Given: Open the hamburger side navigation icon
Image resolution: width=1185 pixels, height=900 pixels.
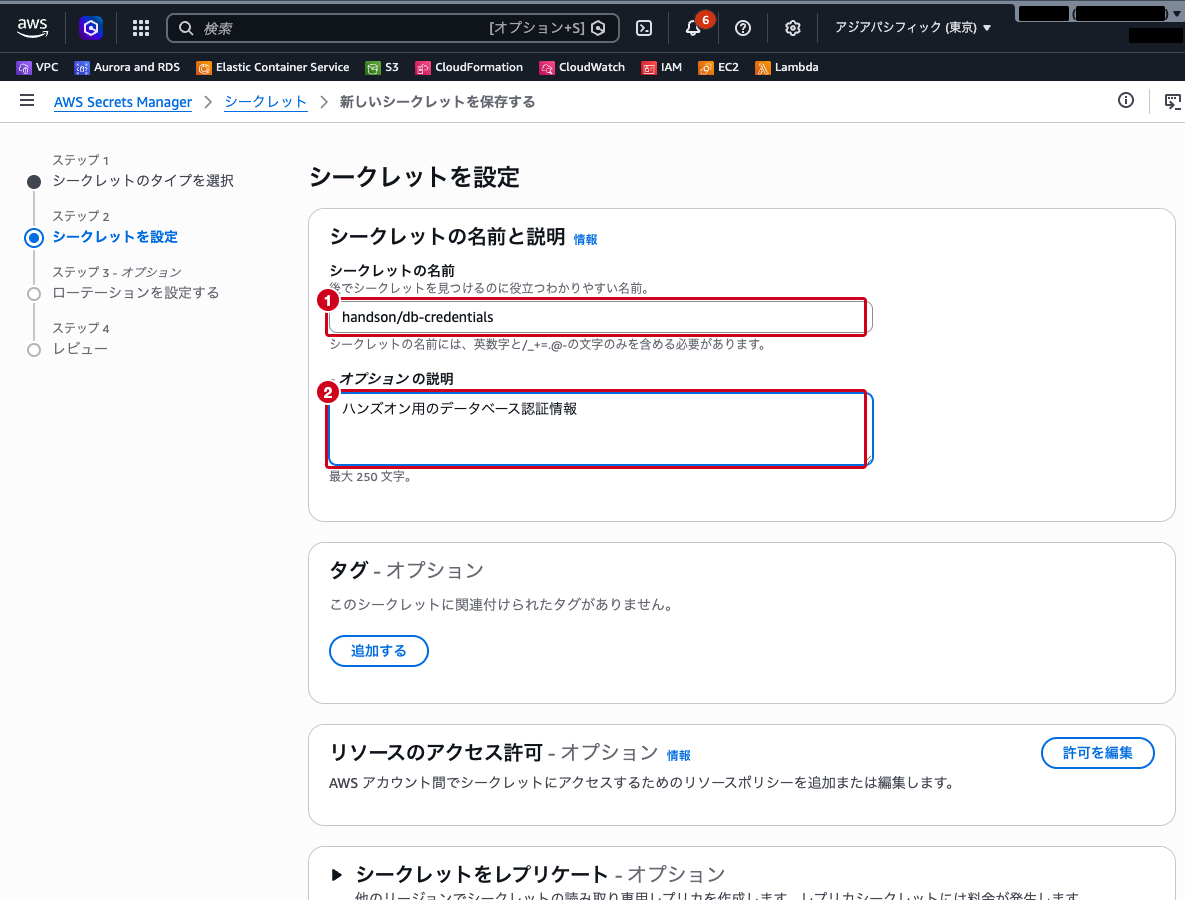Looking at the screenshot, I should (27, 101).
